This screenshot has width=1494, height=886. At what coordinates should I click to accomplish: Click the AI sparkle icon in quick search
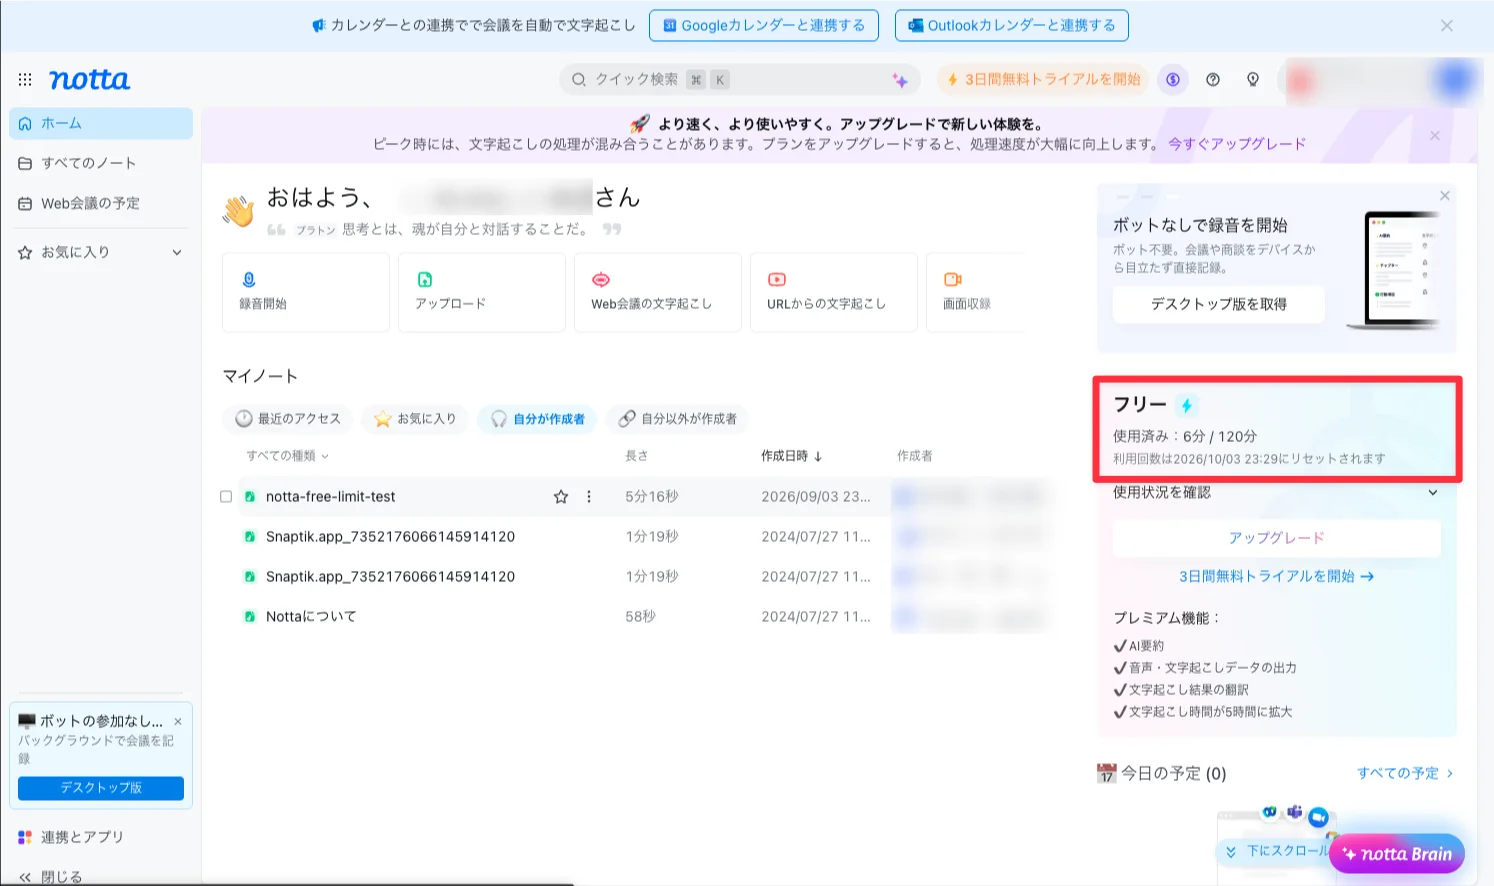(x=900, y=80)
